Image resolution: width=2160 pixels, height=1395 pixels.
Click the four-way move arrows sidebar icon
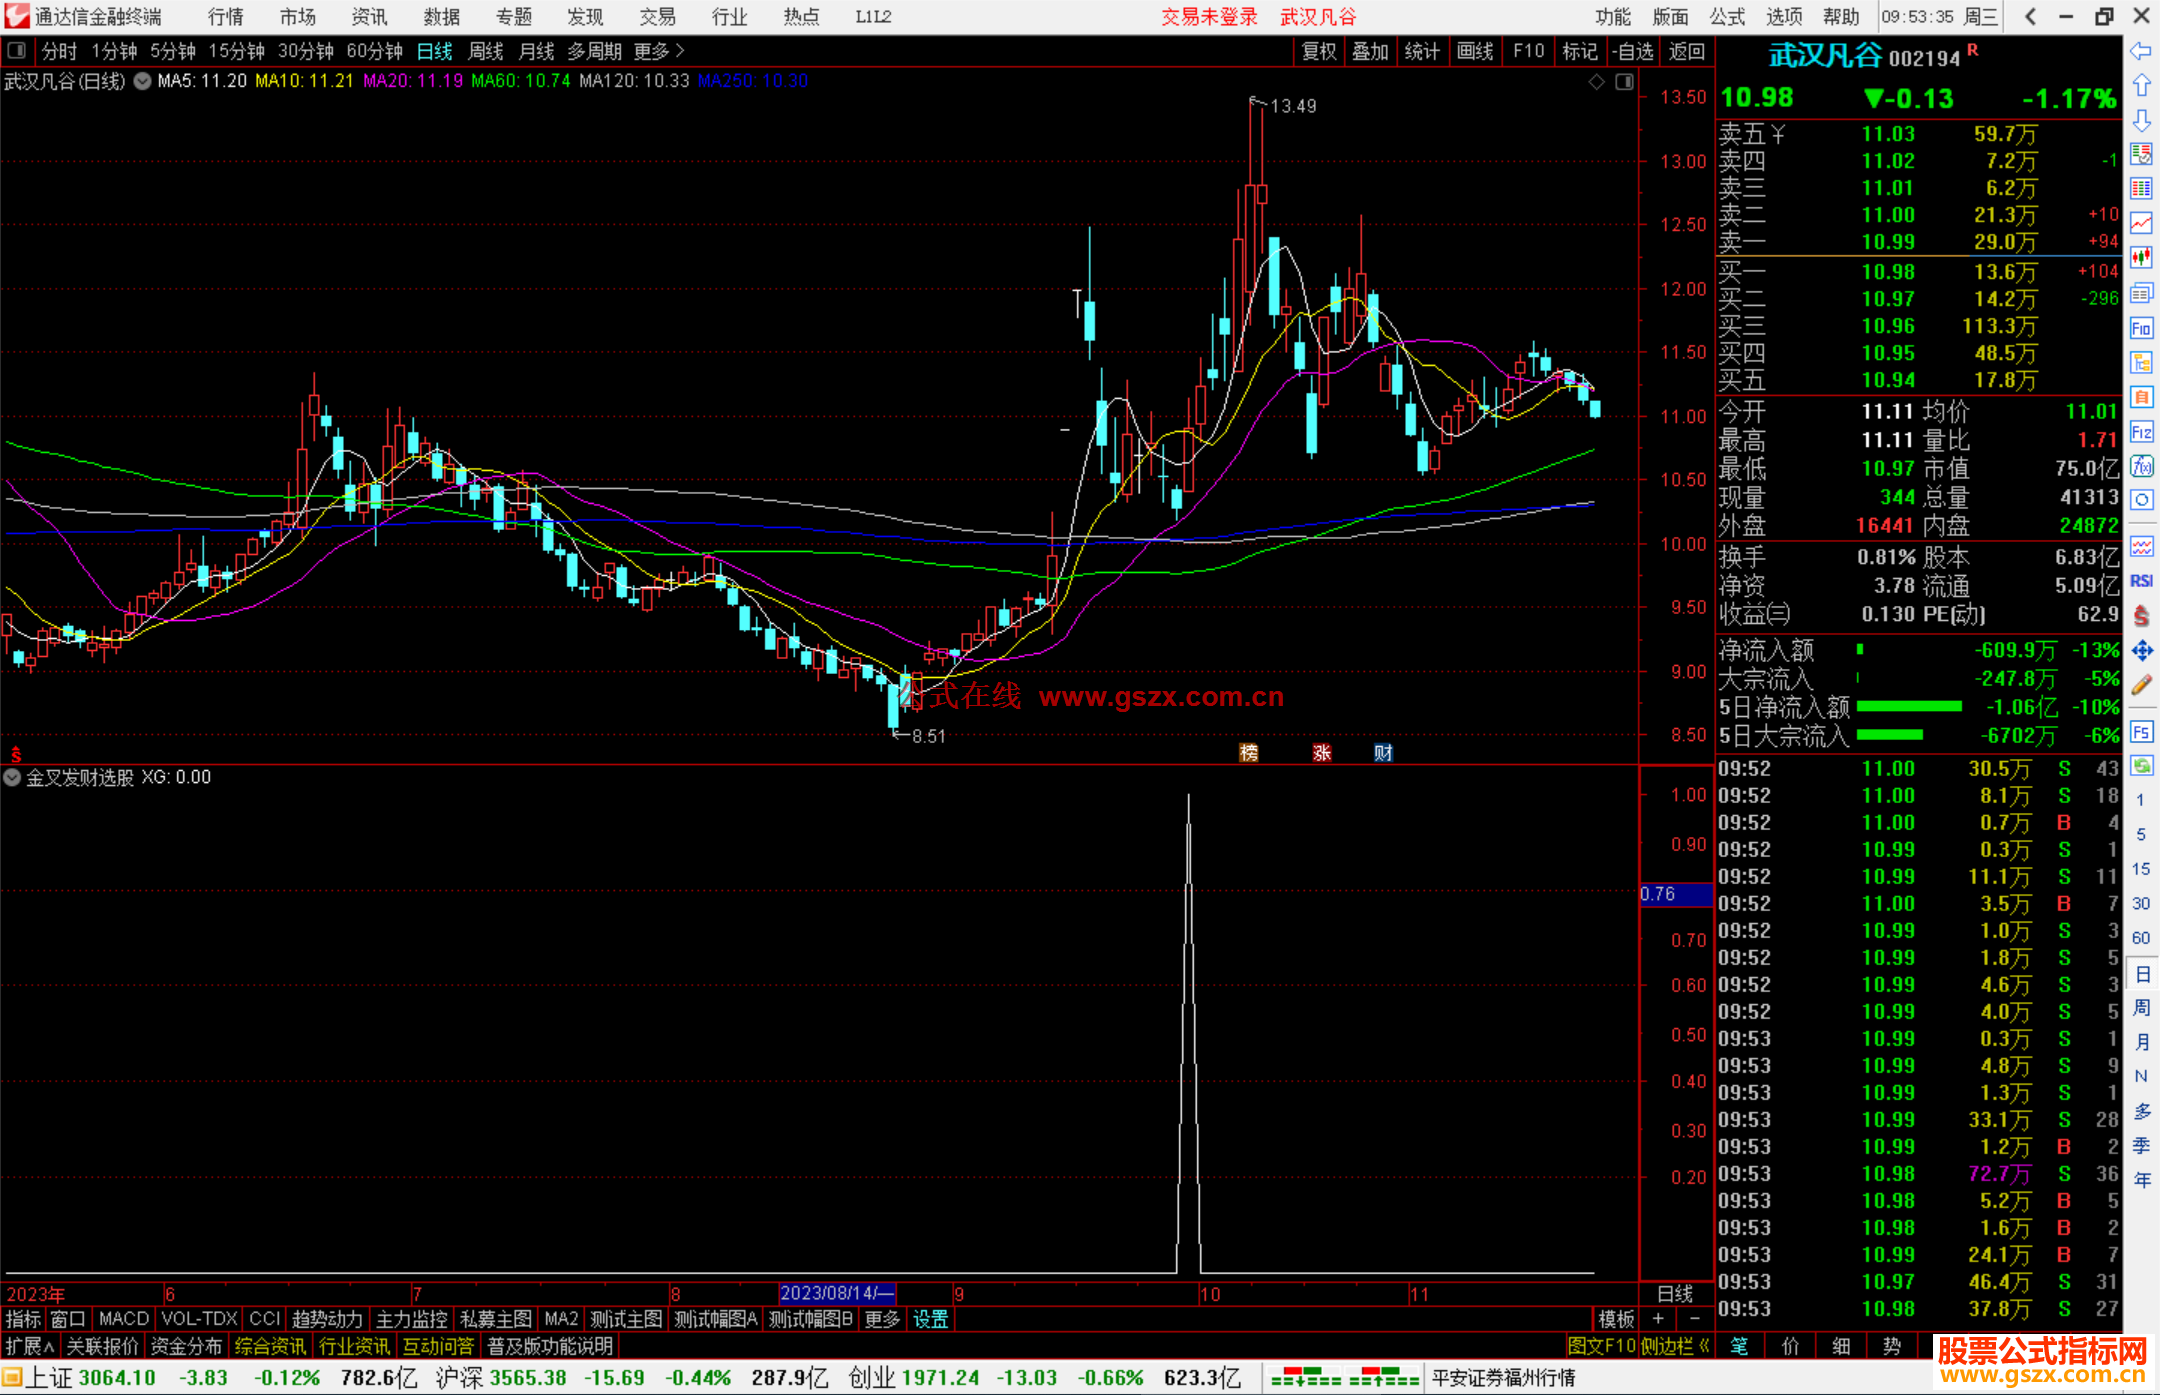2141,651
